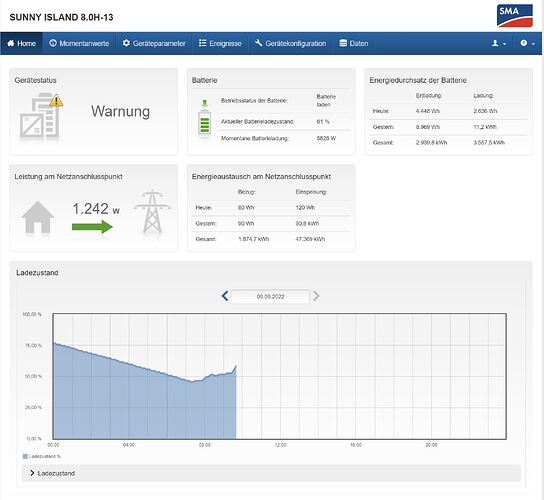Click Gesamt Entladung 2.939,8 kWh value
Screen dimensions: 544x500
[x=431, y=143]
